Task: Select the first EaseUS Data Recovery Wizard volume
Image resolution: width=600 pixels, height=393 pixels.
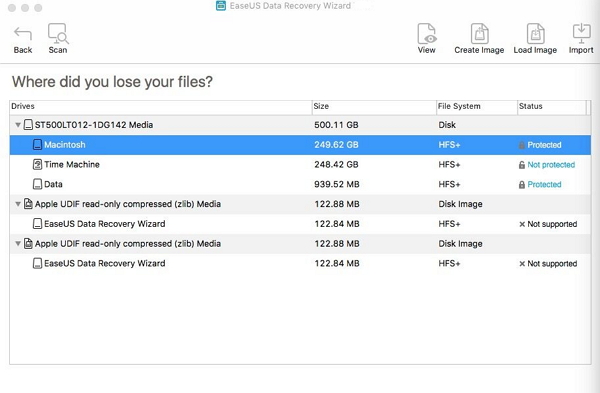Action: [300, 224]
